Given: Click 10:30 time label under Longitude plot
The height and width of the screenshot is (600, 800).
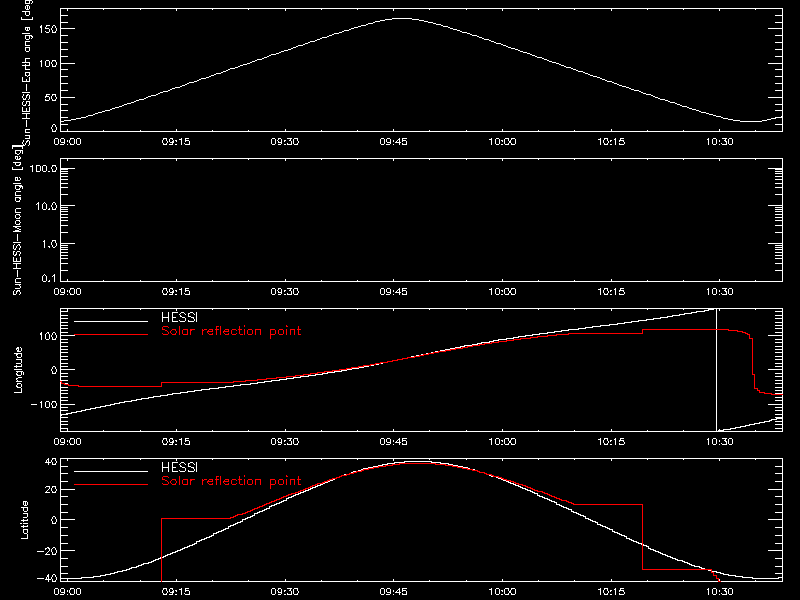Looking at the screenshot, I should [x=719, y=442].
